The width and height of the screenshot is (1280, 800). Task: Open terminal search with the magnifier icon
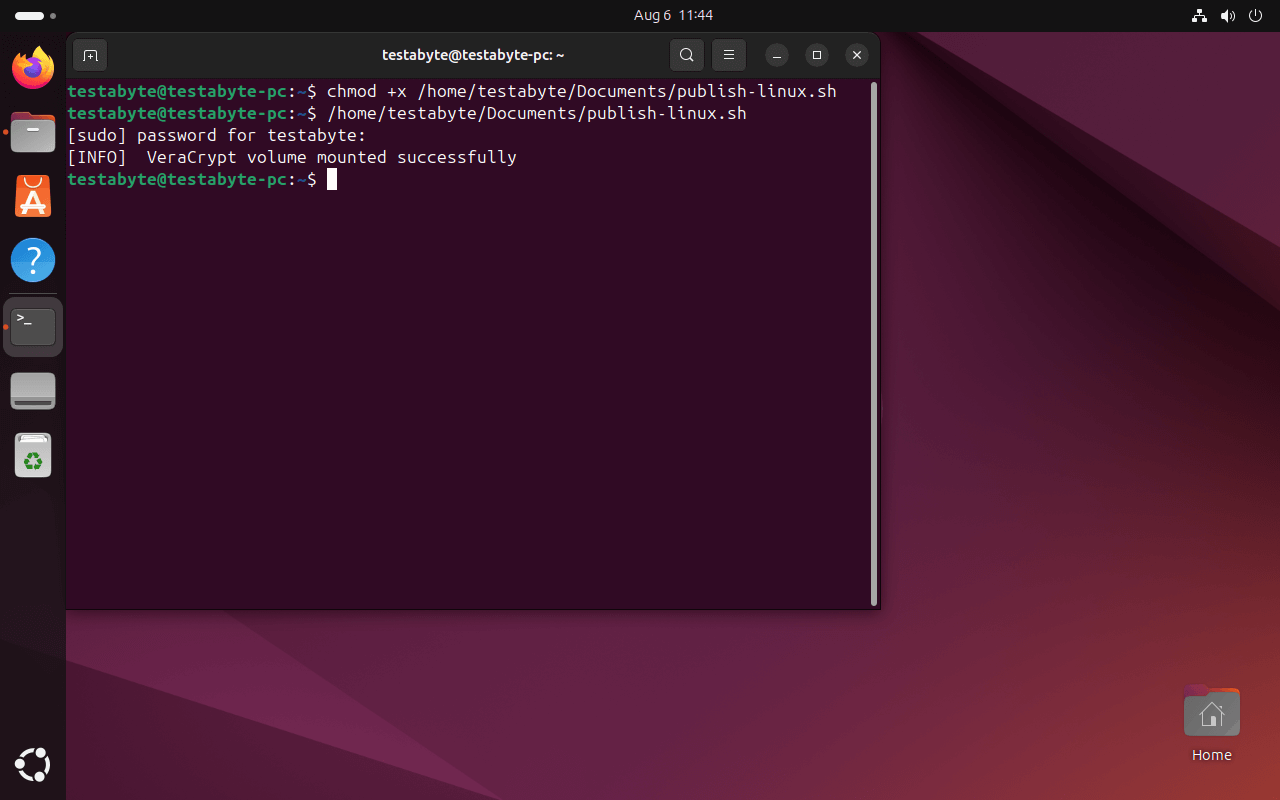(686, 55)
